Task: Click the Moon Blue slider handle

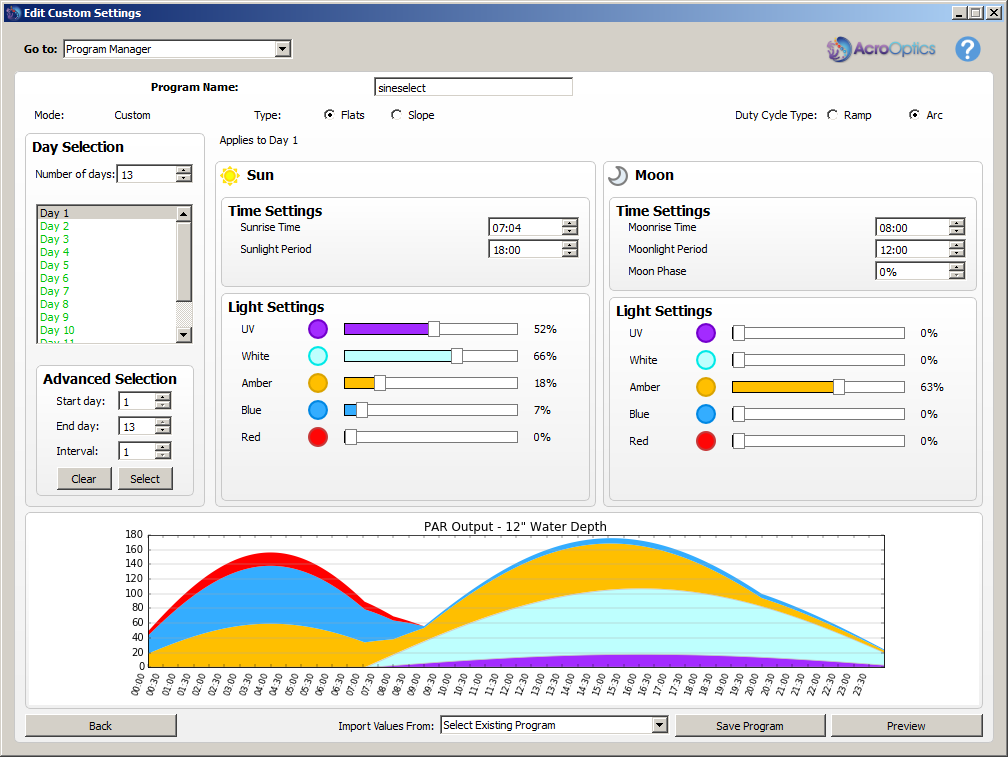Action: (739, 414)
